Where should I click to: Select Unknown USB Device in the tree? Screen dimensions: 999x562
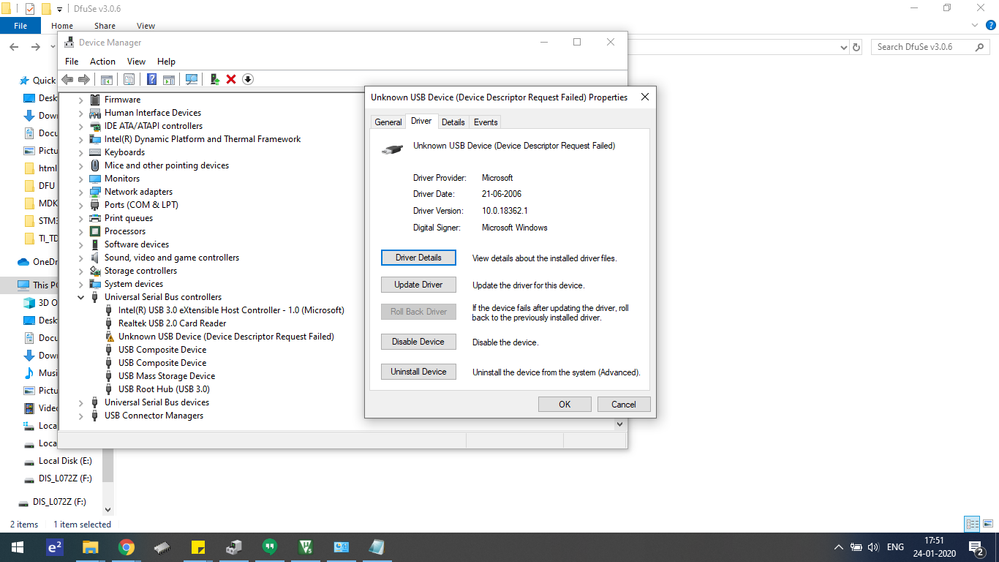[226, 336]
